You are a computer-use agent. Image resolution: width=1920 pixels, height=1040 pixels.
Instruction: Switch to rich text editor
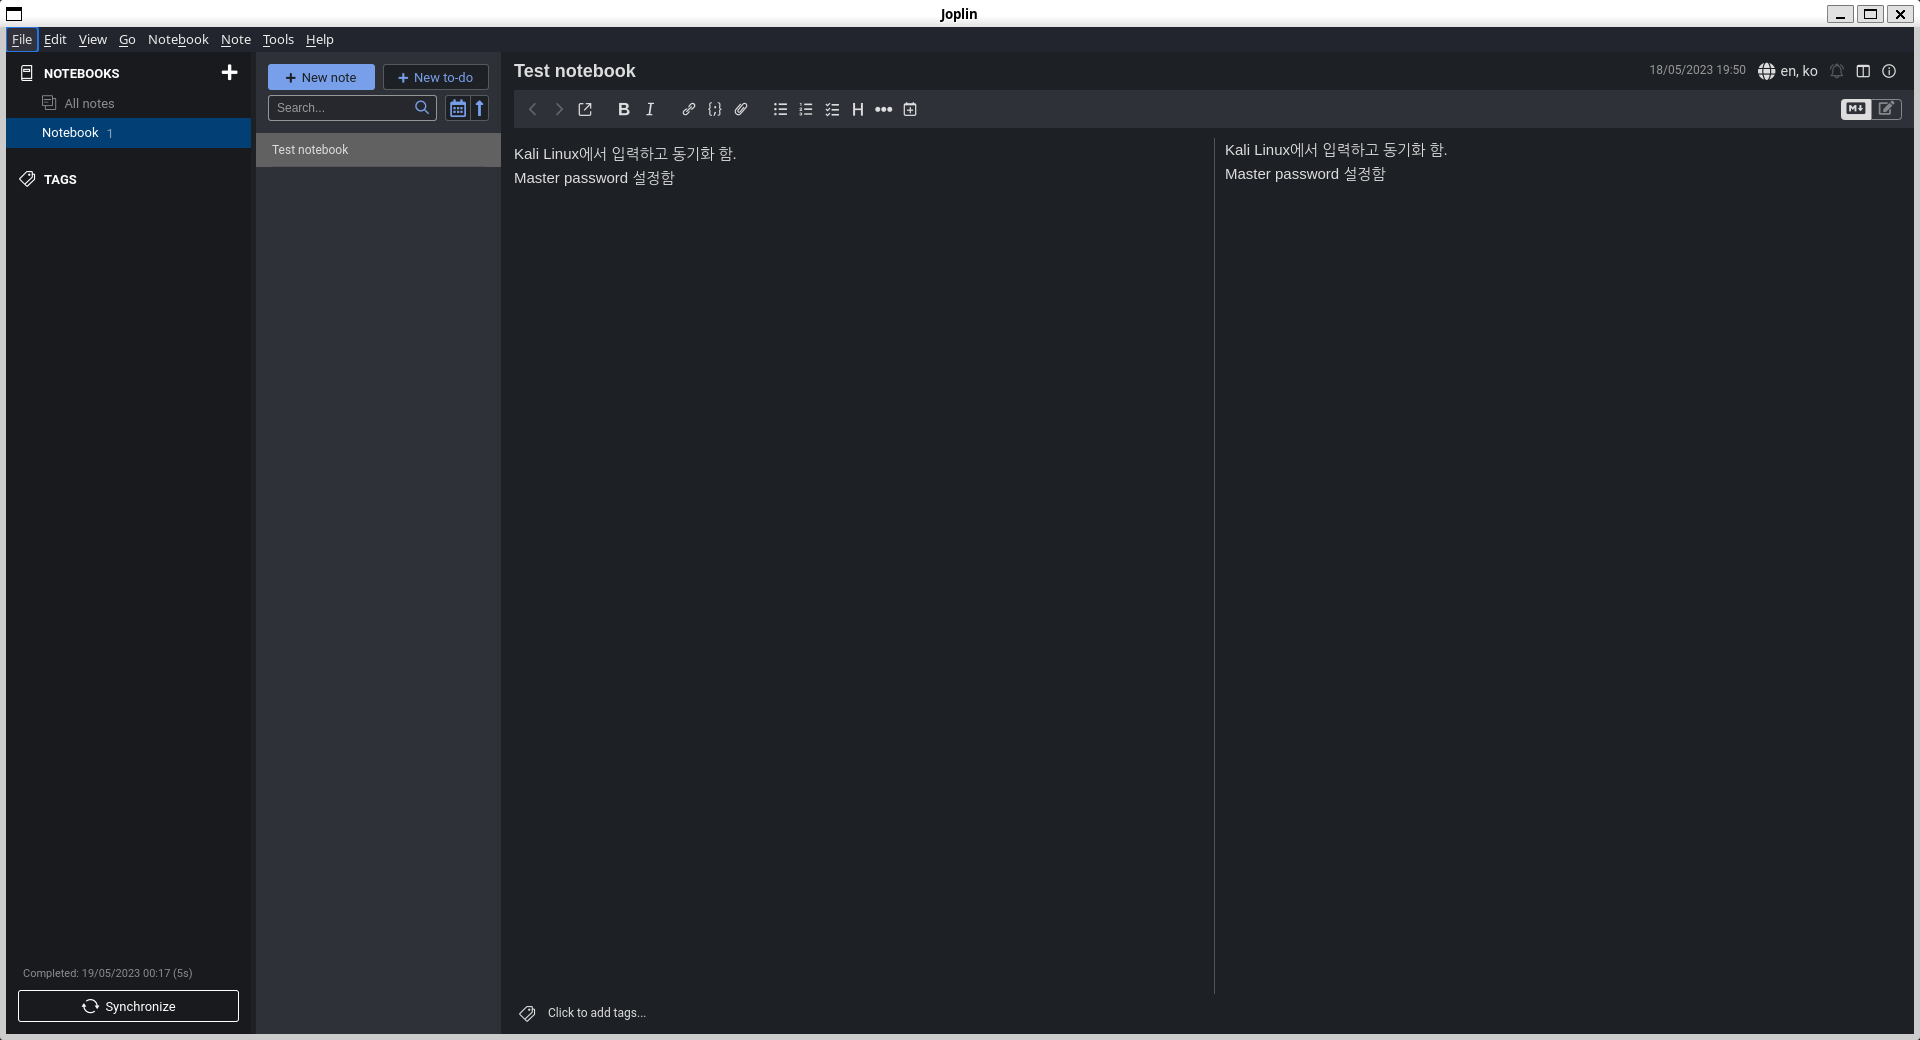coord(1887,108)
